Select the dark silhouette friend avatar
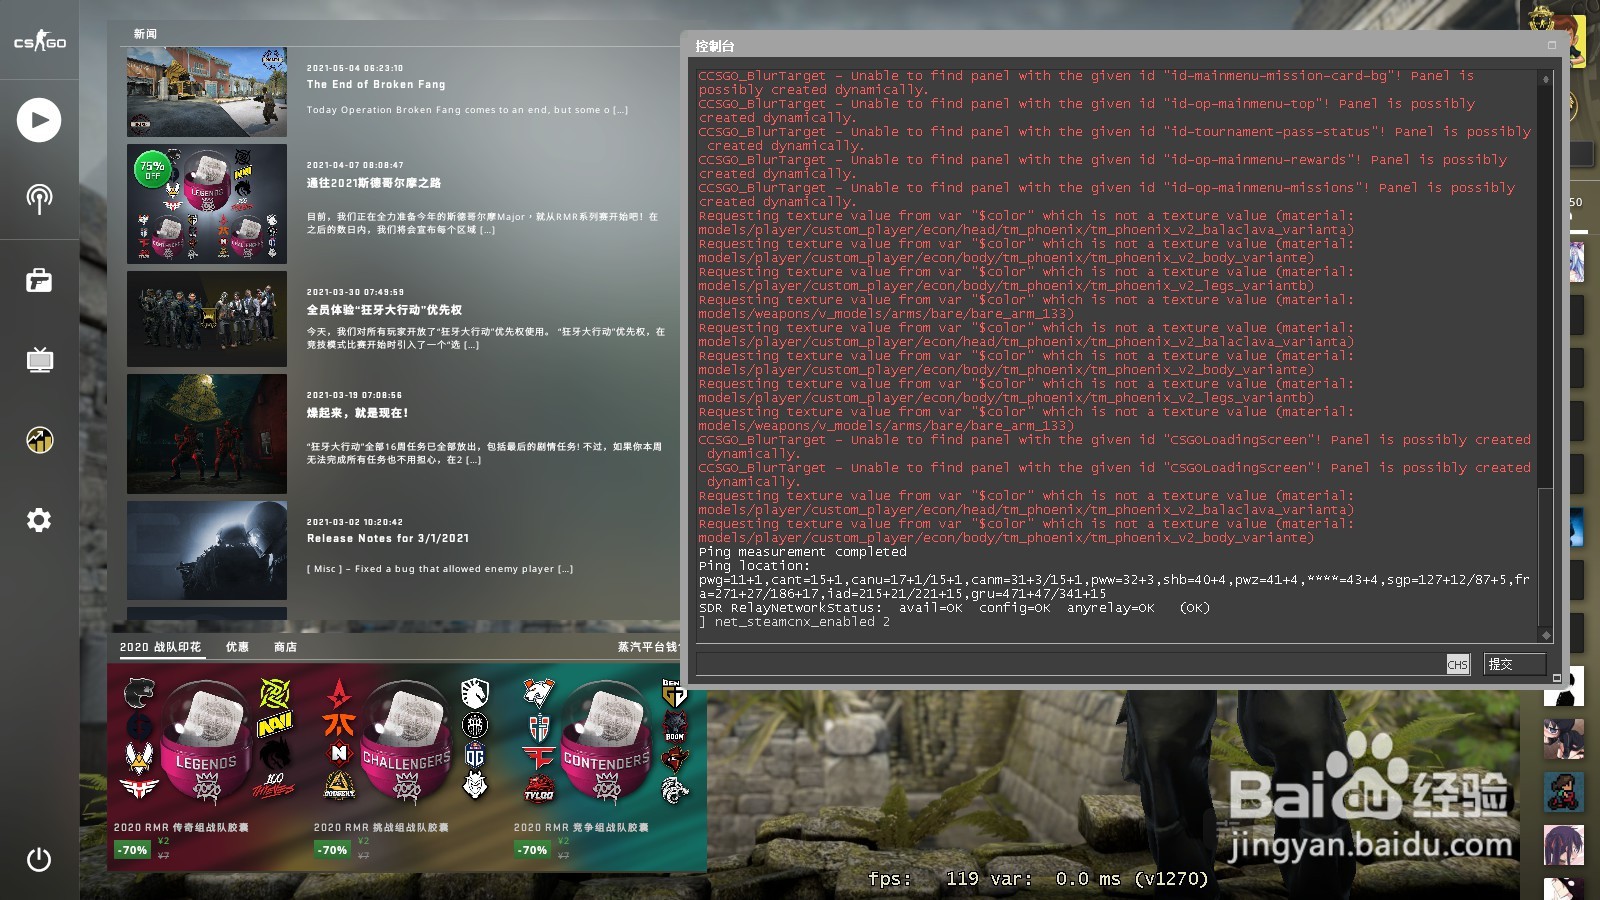 tap(1563, 686)
